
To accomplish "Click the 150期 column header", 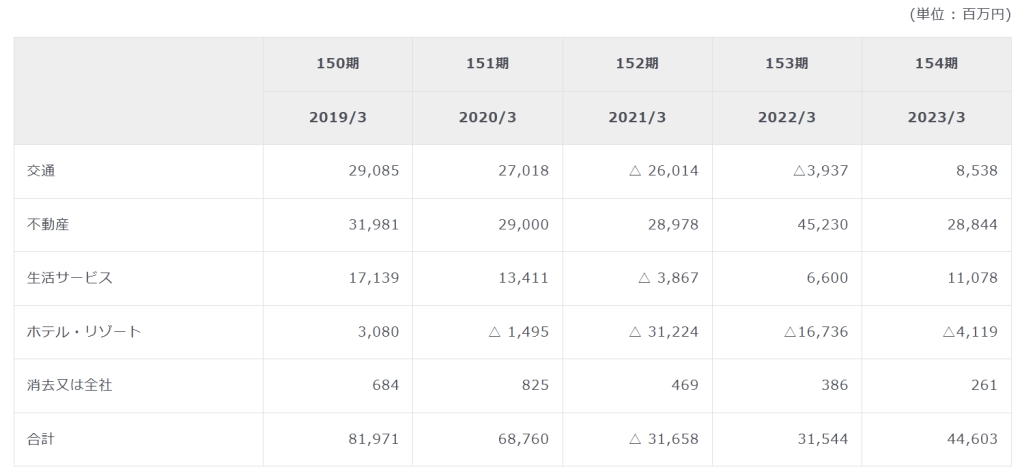I will pos(337,64).
